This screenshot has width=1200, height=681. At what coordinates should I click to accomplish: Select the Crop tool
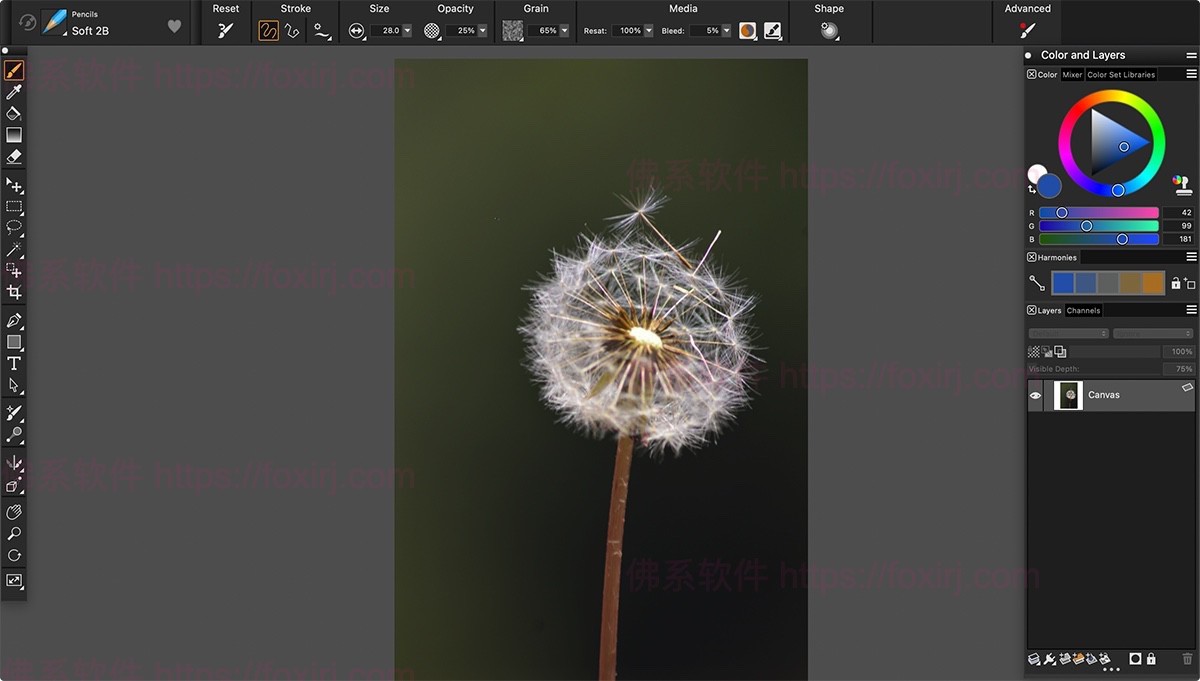[x=14, y=292]
